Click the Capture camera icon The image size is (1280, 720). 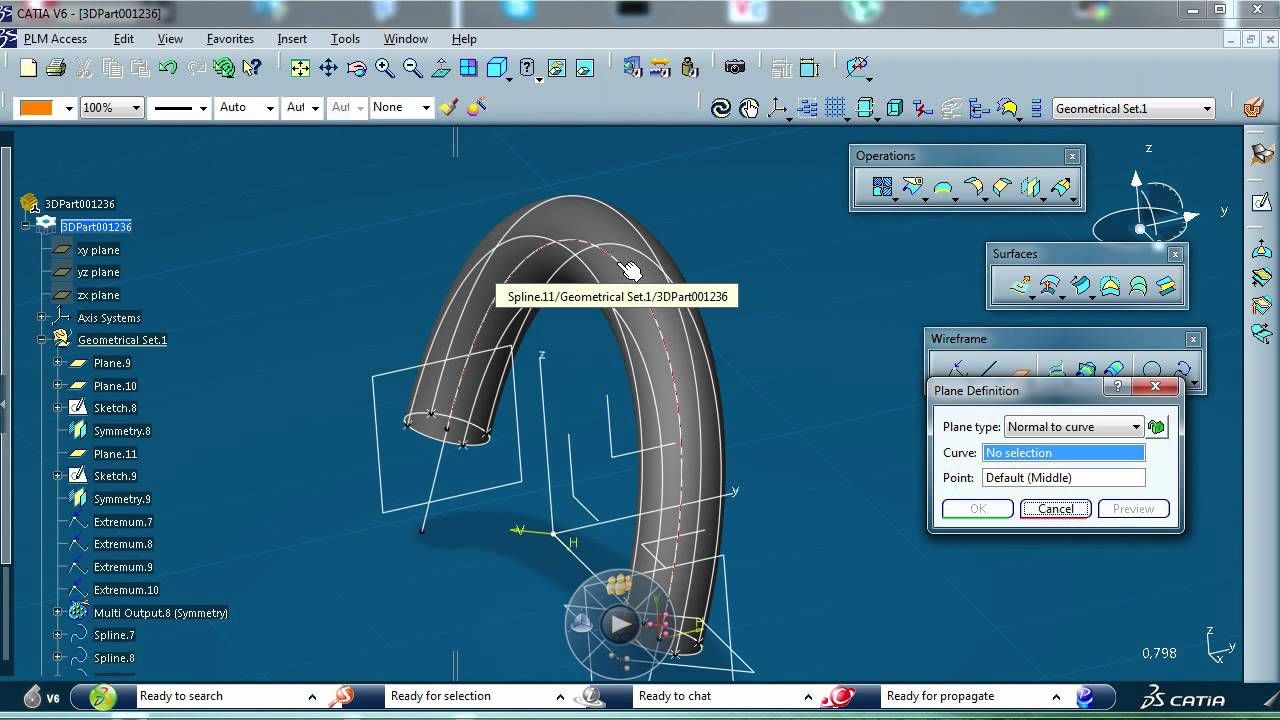735,68
